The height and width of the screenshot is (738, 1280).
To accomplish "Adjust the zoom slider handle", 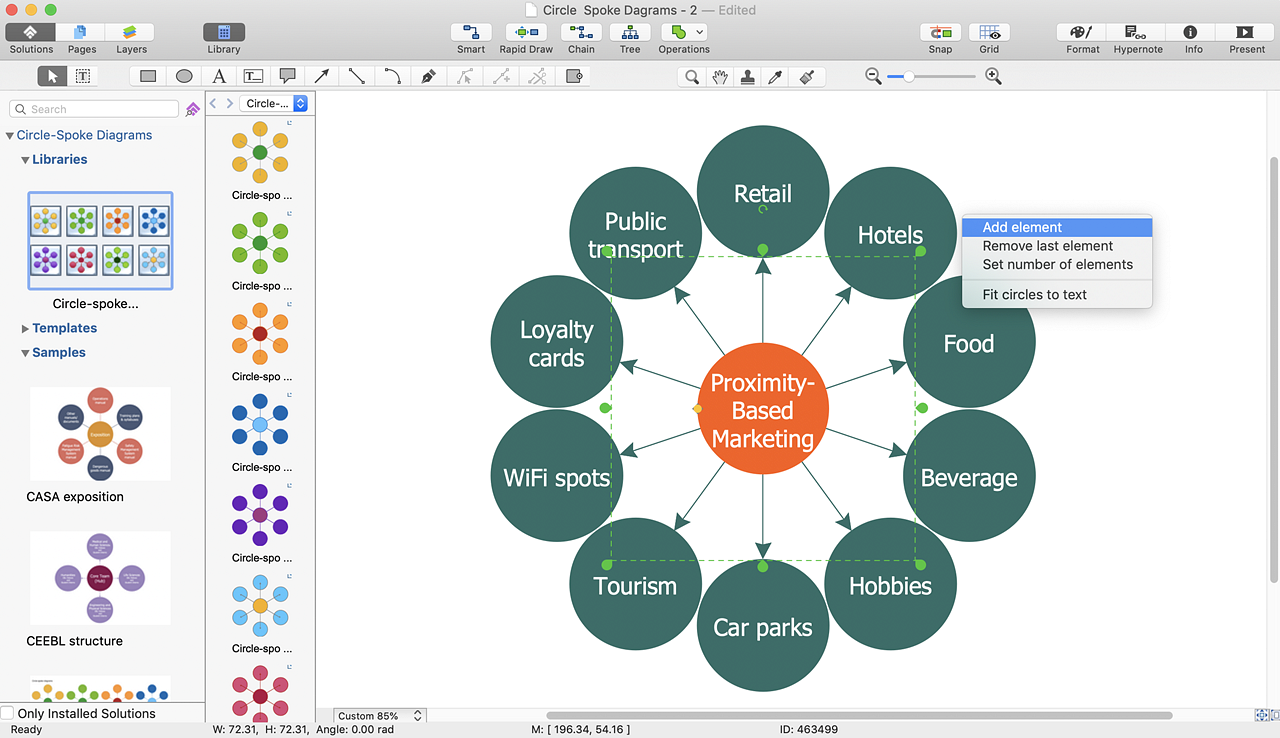I will (908, 76).
